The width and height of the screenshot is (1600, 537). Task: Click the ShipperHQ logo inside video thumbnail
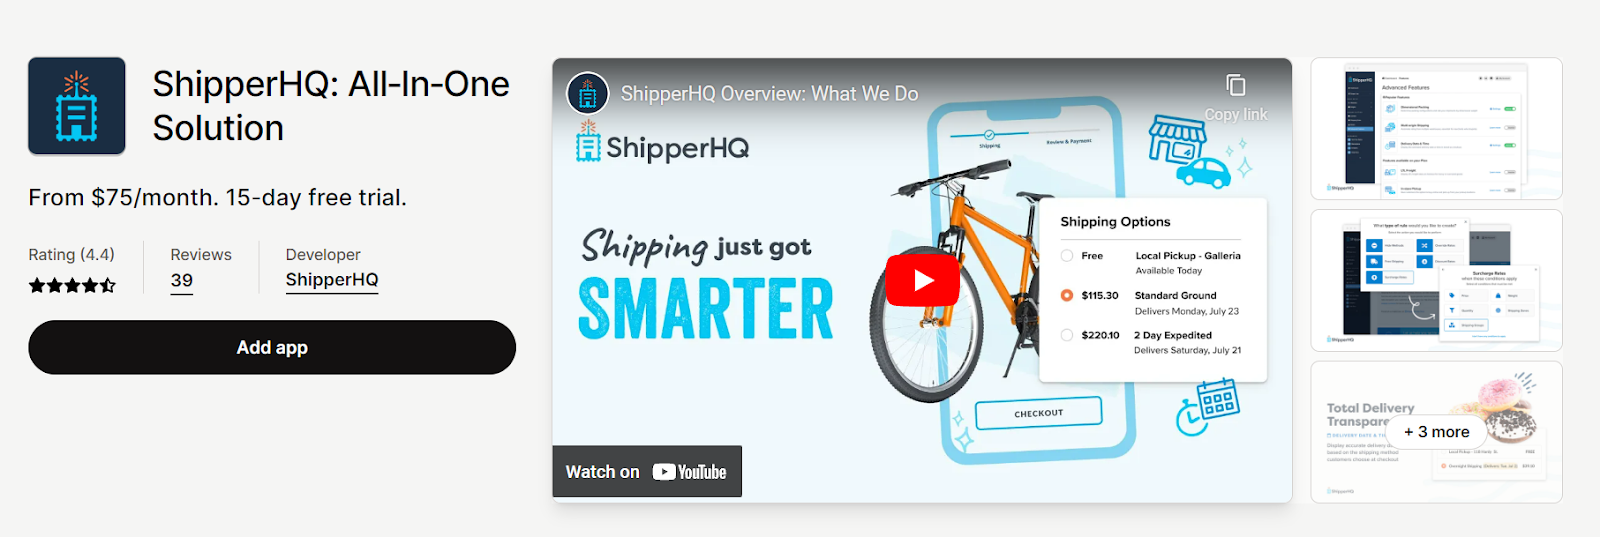662,144
